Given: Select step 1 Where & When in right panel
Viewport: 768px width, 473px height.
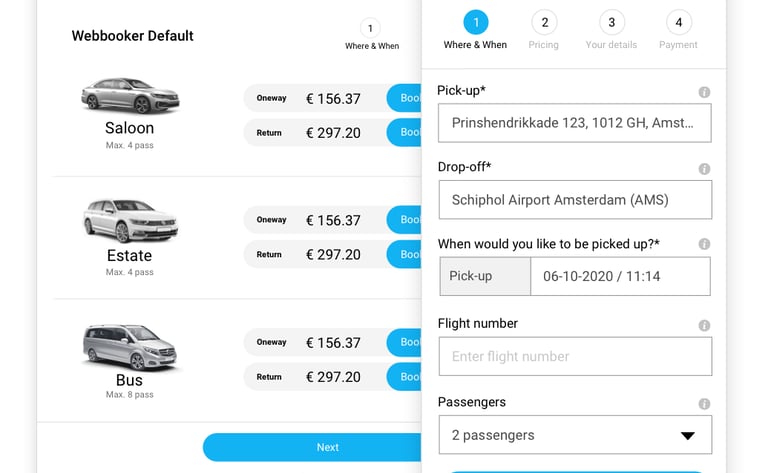Looking at the screenshot, I should pyautogui.click(x=476, y=30).
